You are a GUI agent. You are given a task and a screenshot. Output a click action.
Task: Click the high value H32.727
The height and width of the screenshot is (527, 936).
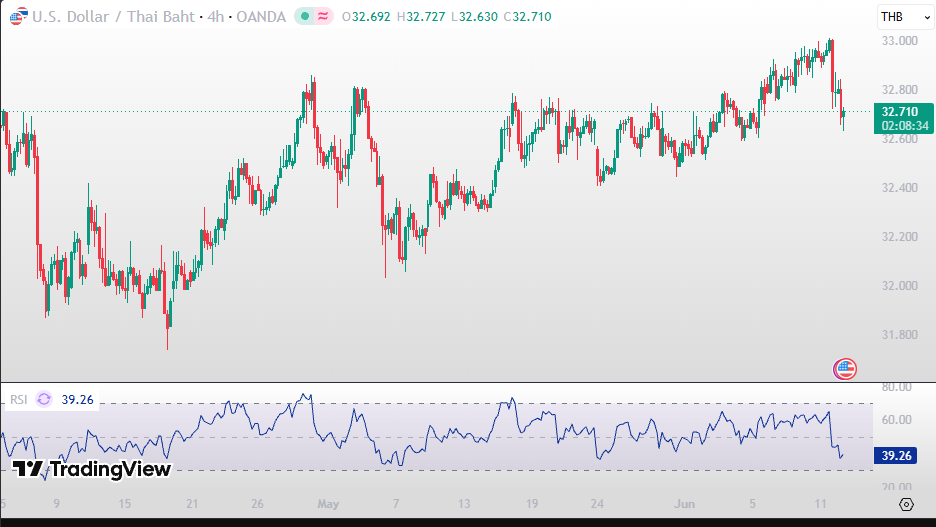click(421, 17)
